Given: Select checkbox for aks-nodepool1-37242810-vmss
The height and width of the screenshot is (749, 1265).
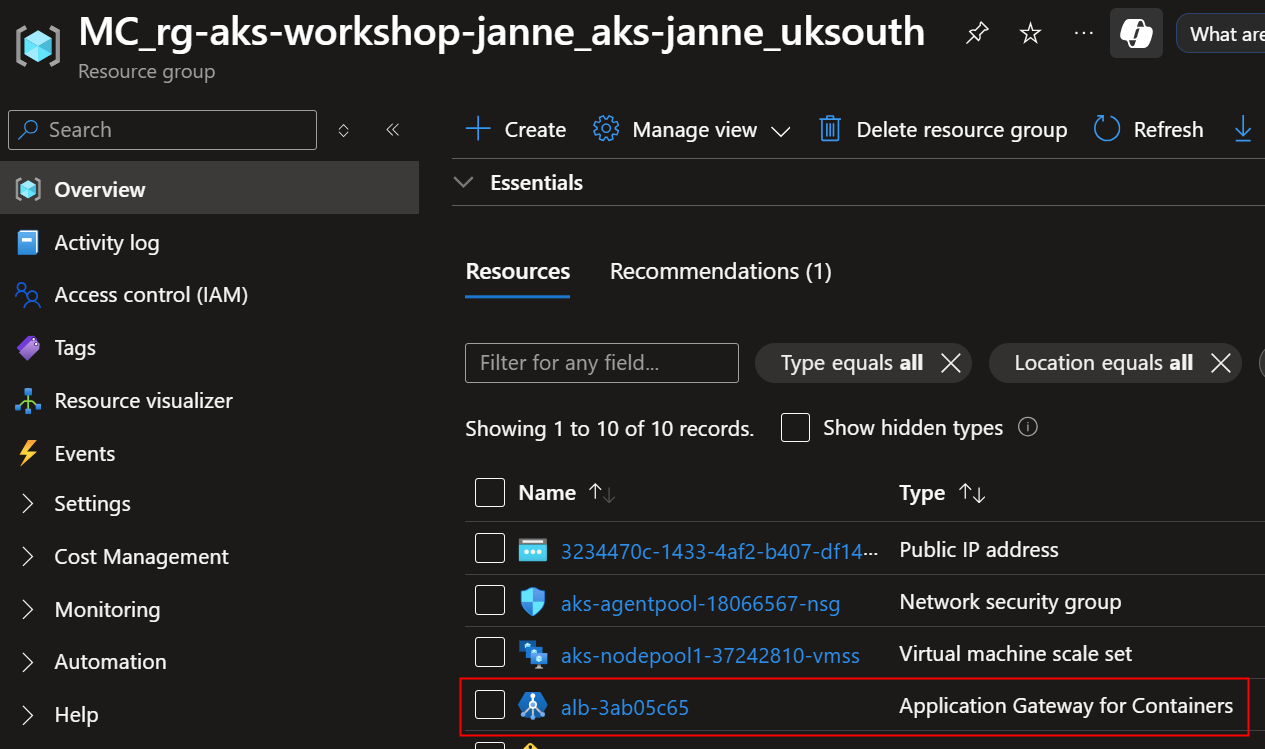Looking at the screenshot, I should [x=490, y=652].
